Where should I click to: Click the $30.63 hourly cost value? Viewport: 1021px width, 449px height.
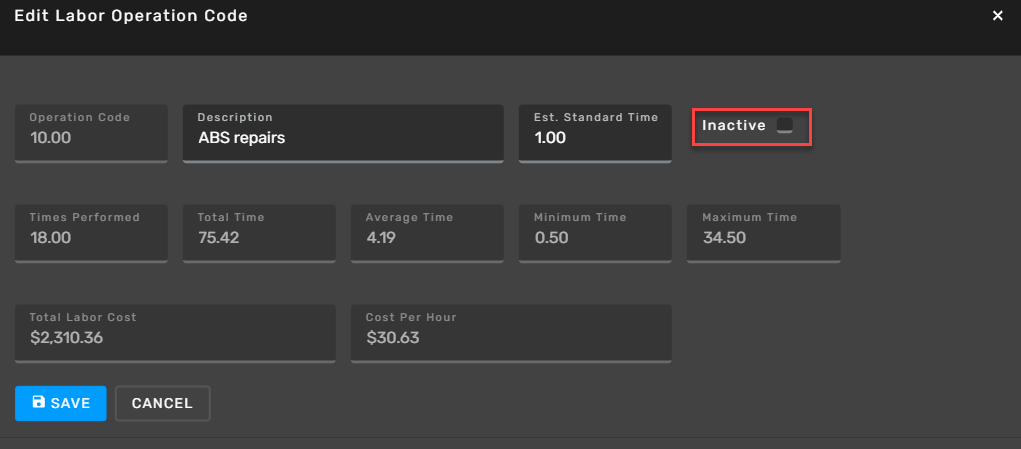coord(393,338)
